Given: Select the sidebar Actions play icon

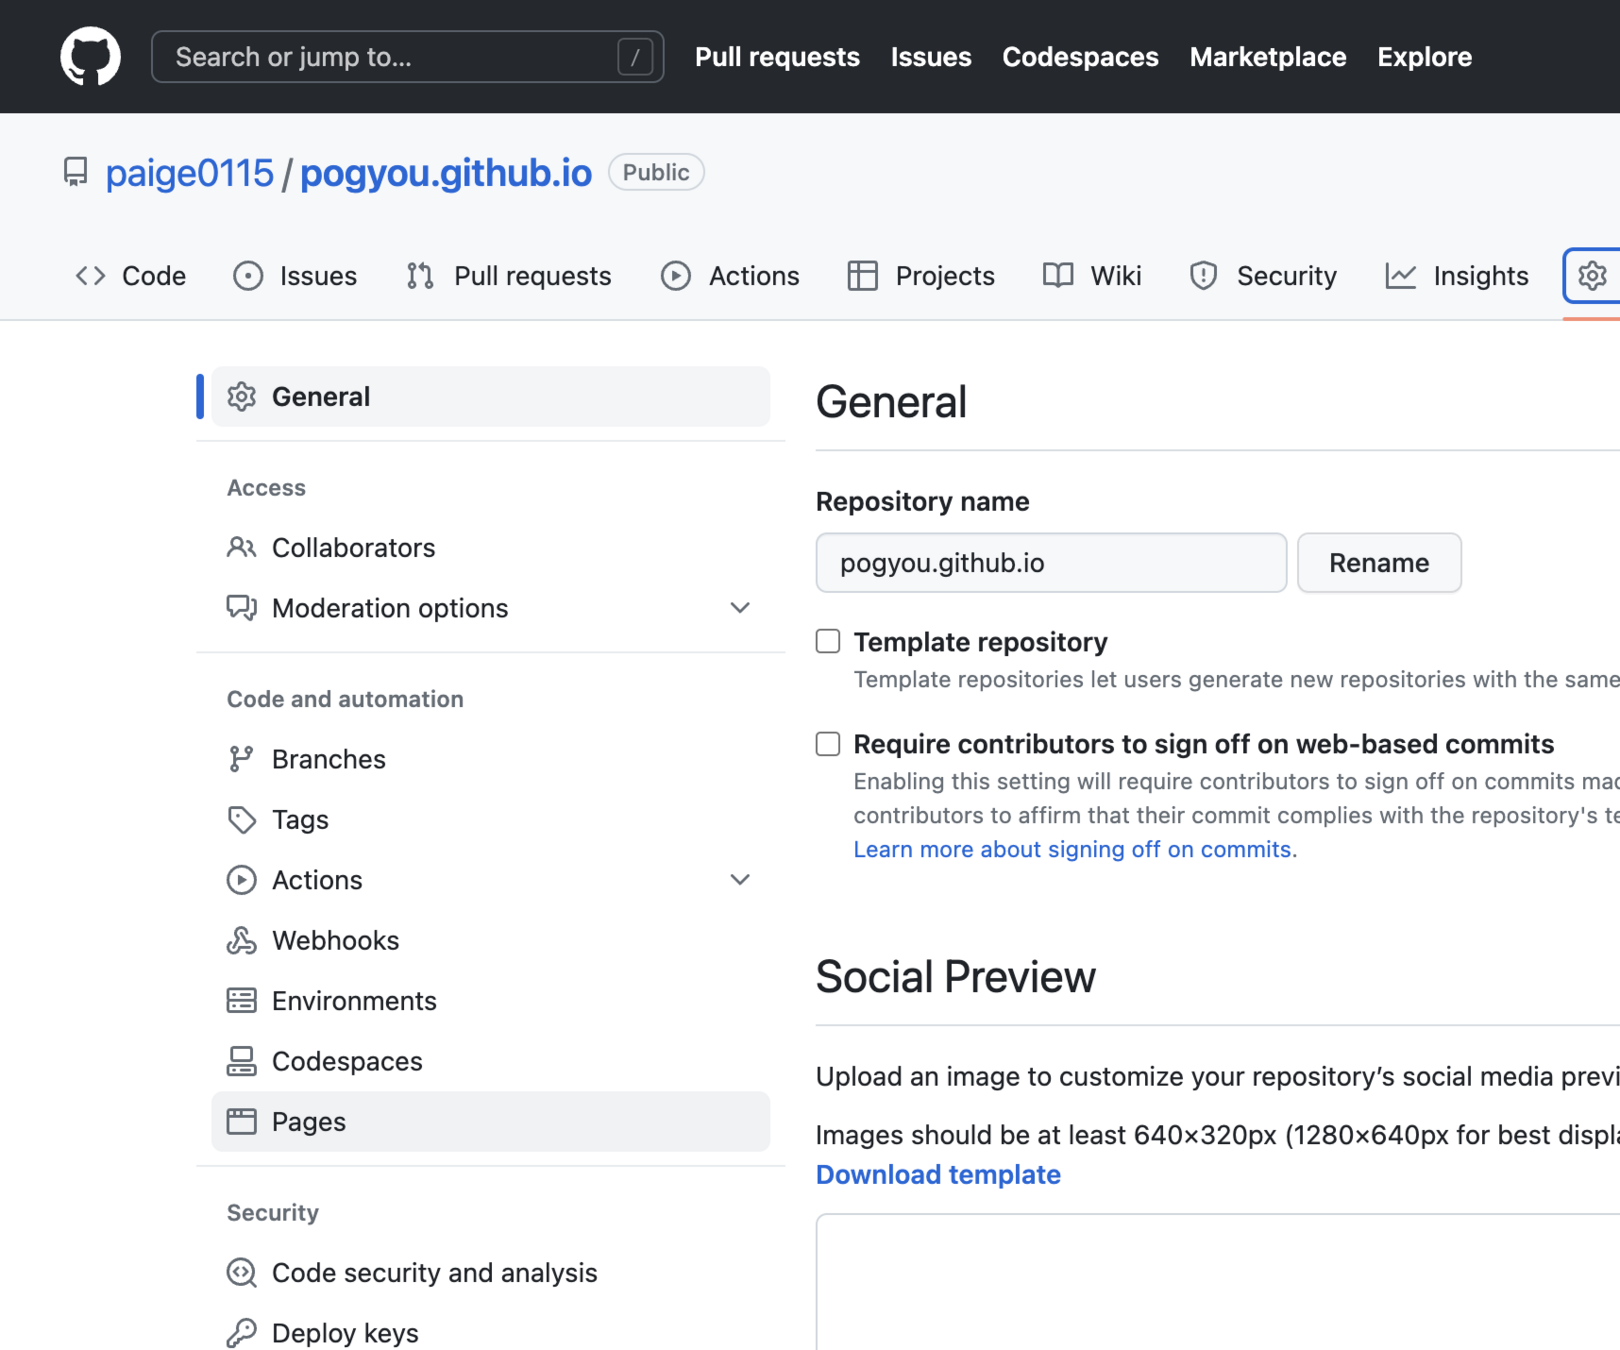Looking at the screenshot, I should click(241, 880).
